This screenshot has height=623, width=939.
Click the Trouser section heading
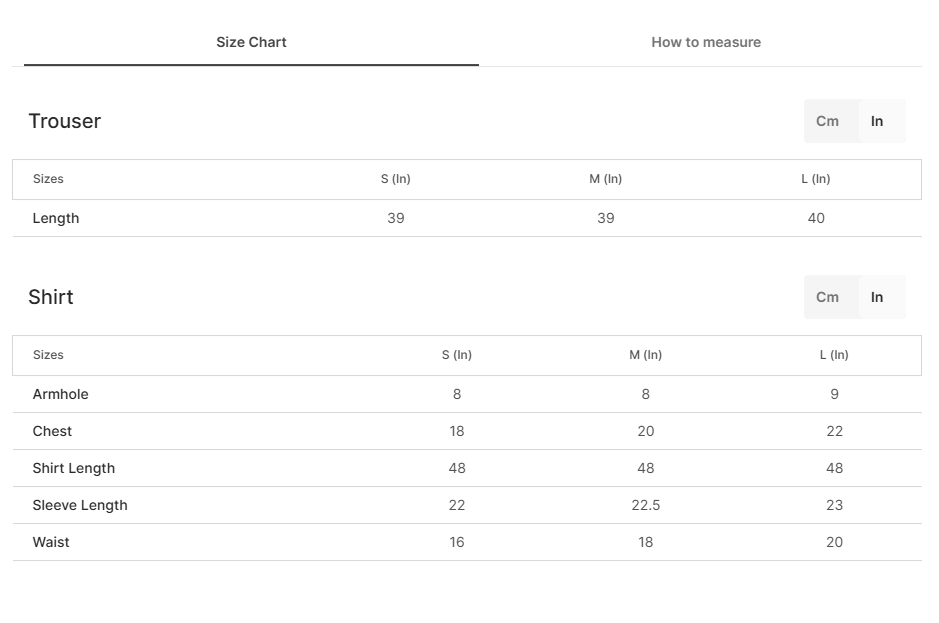[x=65, y=121]
